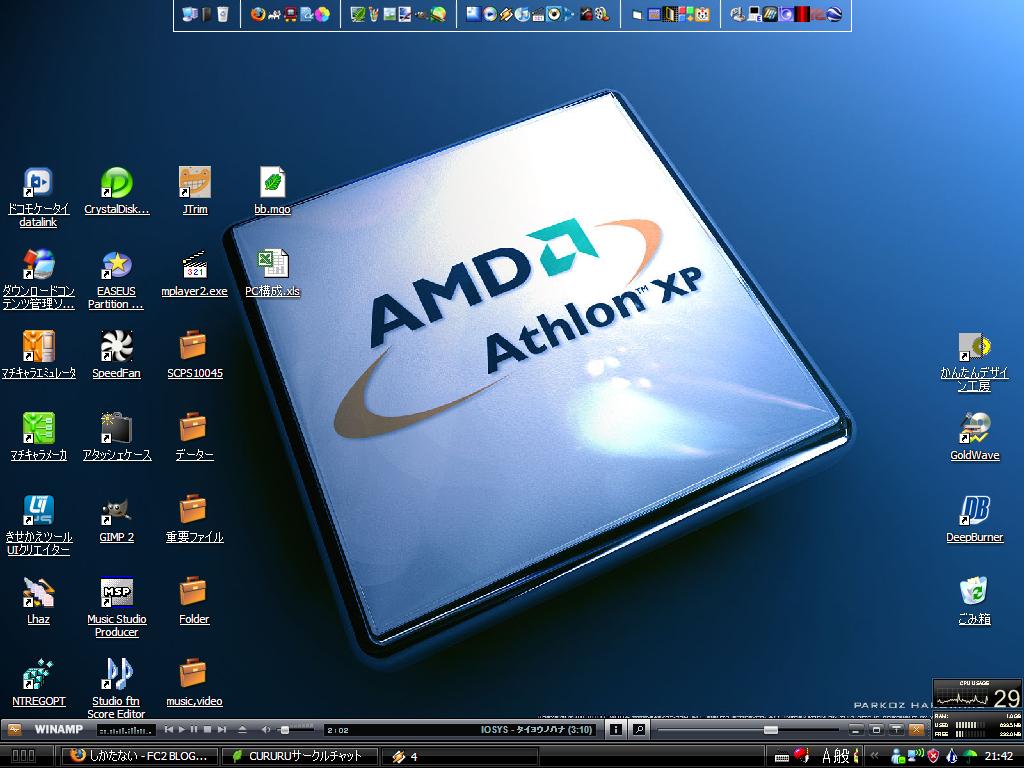Click the 21:42 taskbar clock
The height and width of the screenshot is (768, 1024).
tap(999, 756)
